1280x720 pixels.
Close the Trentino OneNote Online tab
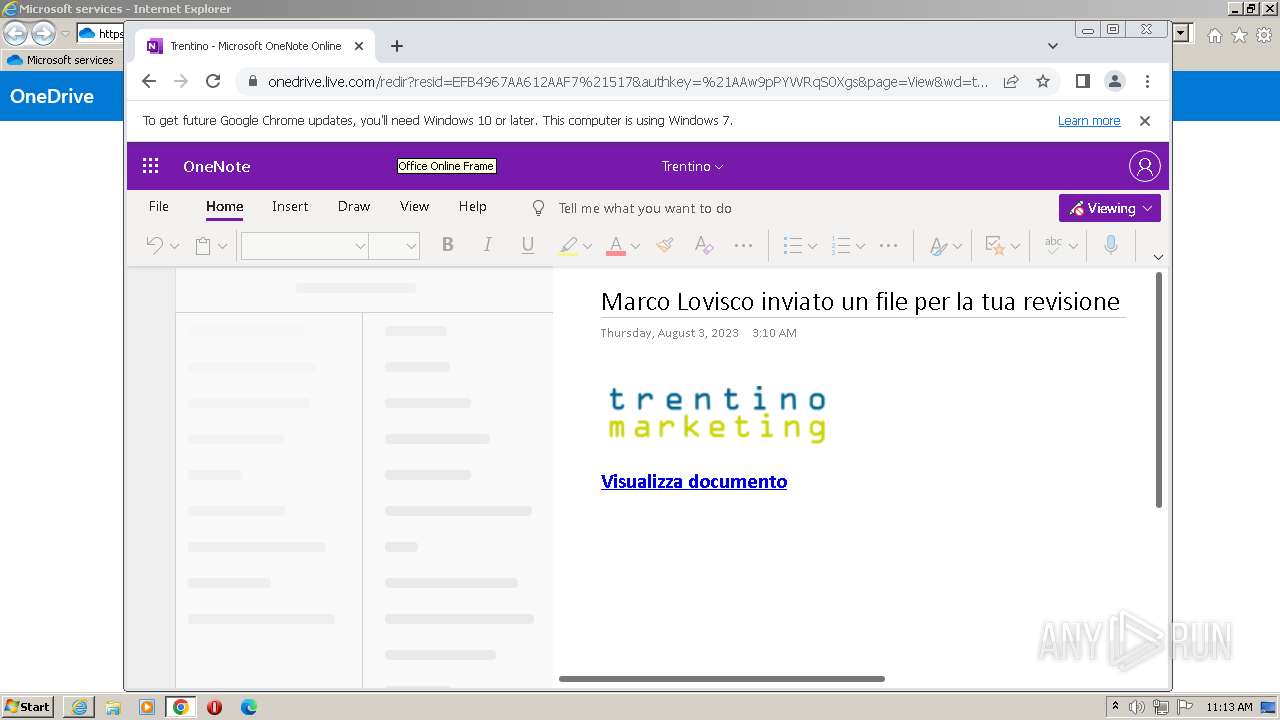point(359,46)
